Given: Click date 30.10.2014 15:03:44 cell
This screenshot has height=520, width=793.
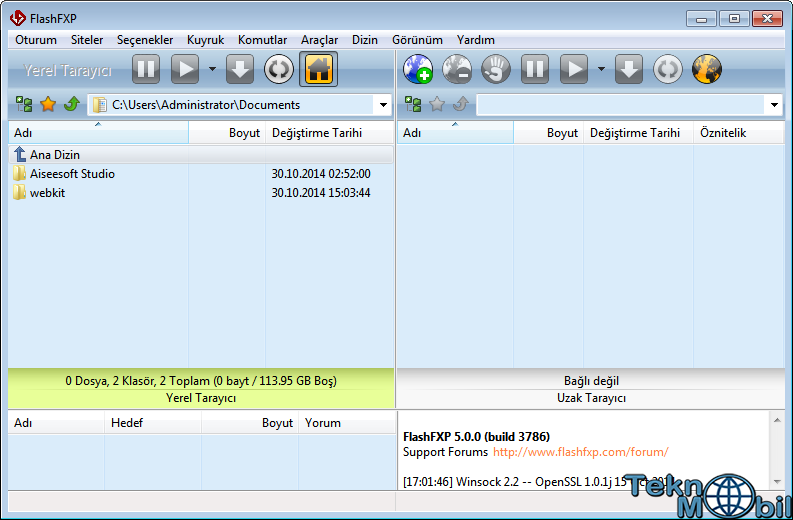Looking at the screenshot, I should tap(321, 193).
